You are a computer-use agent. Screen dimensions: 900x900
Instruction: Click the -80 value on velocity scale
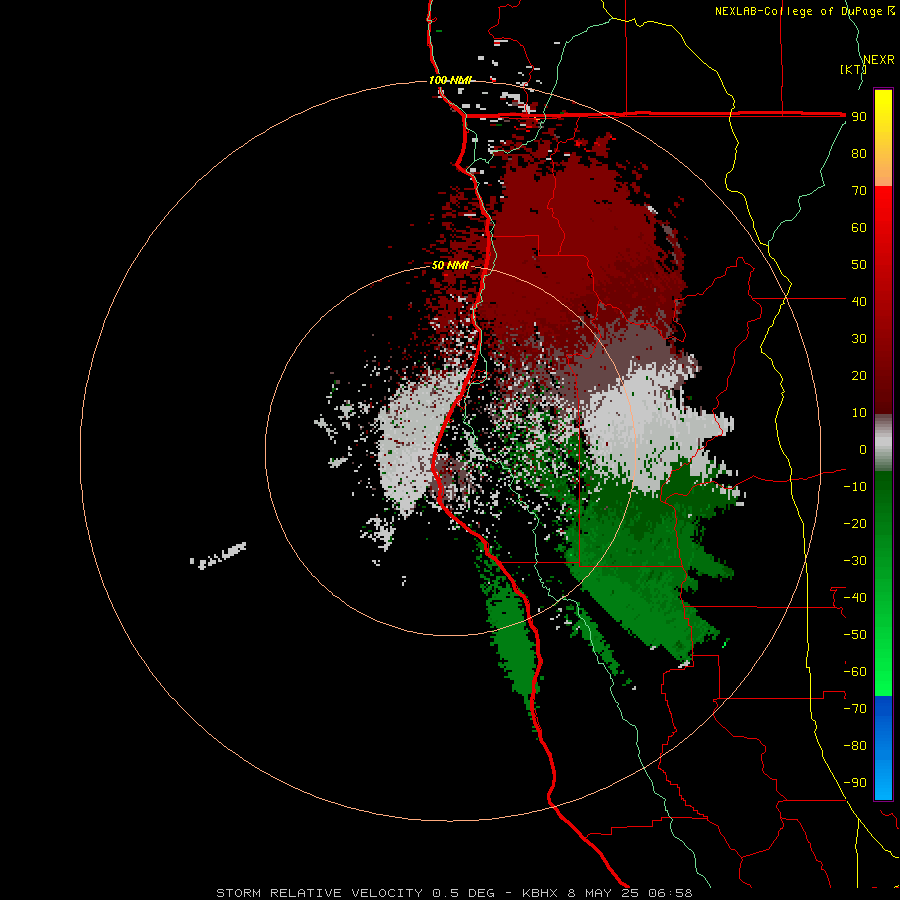tap(855, 746)
